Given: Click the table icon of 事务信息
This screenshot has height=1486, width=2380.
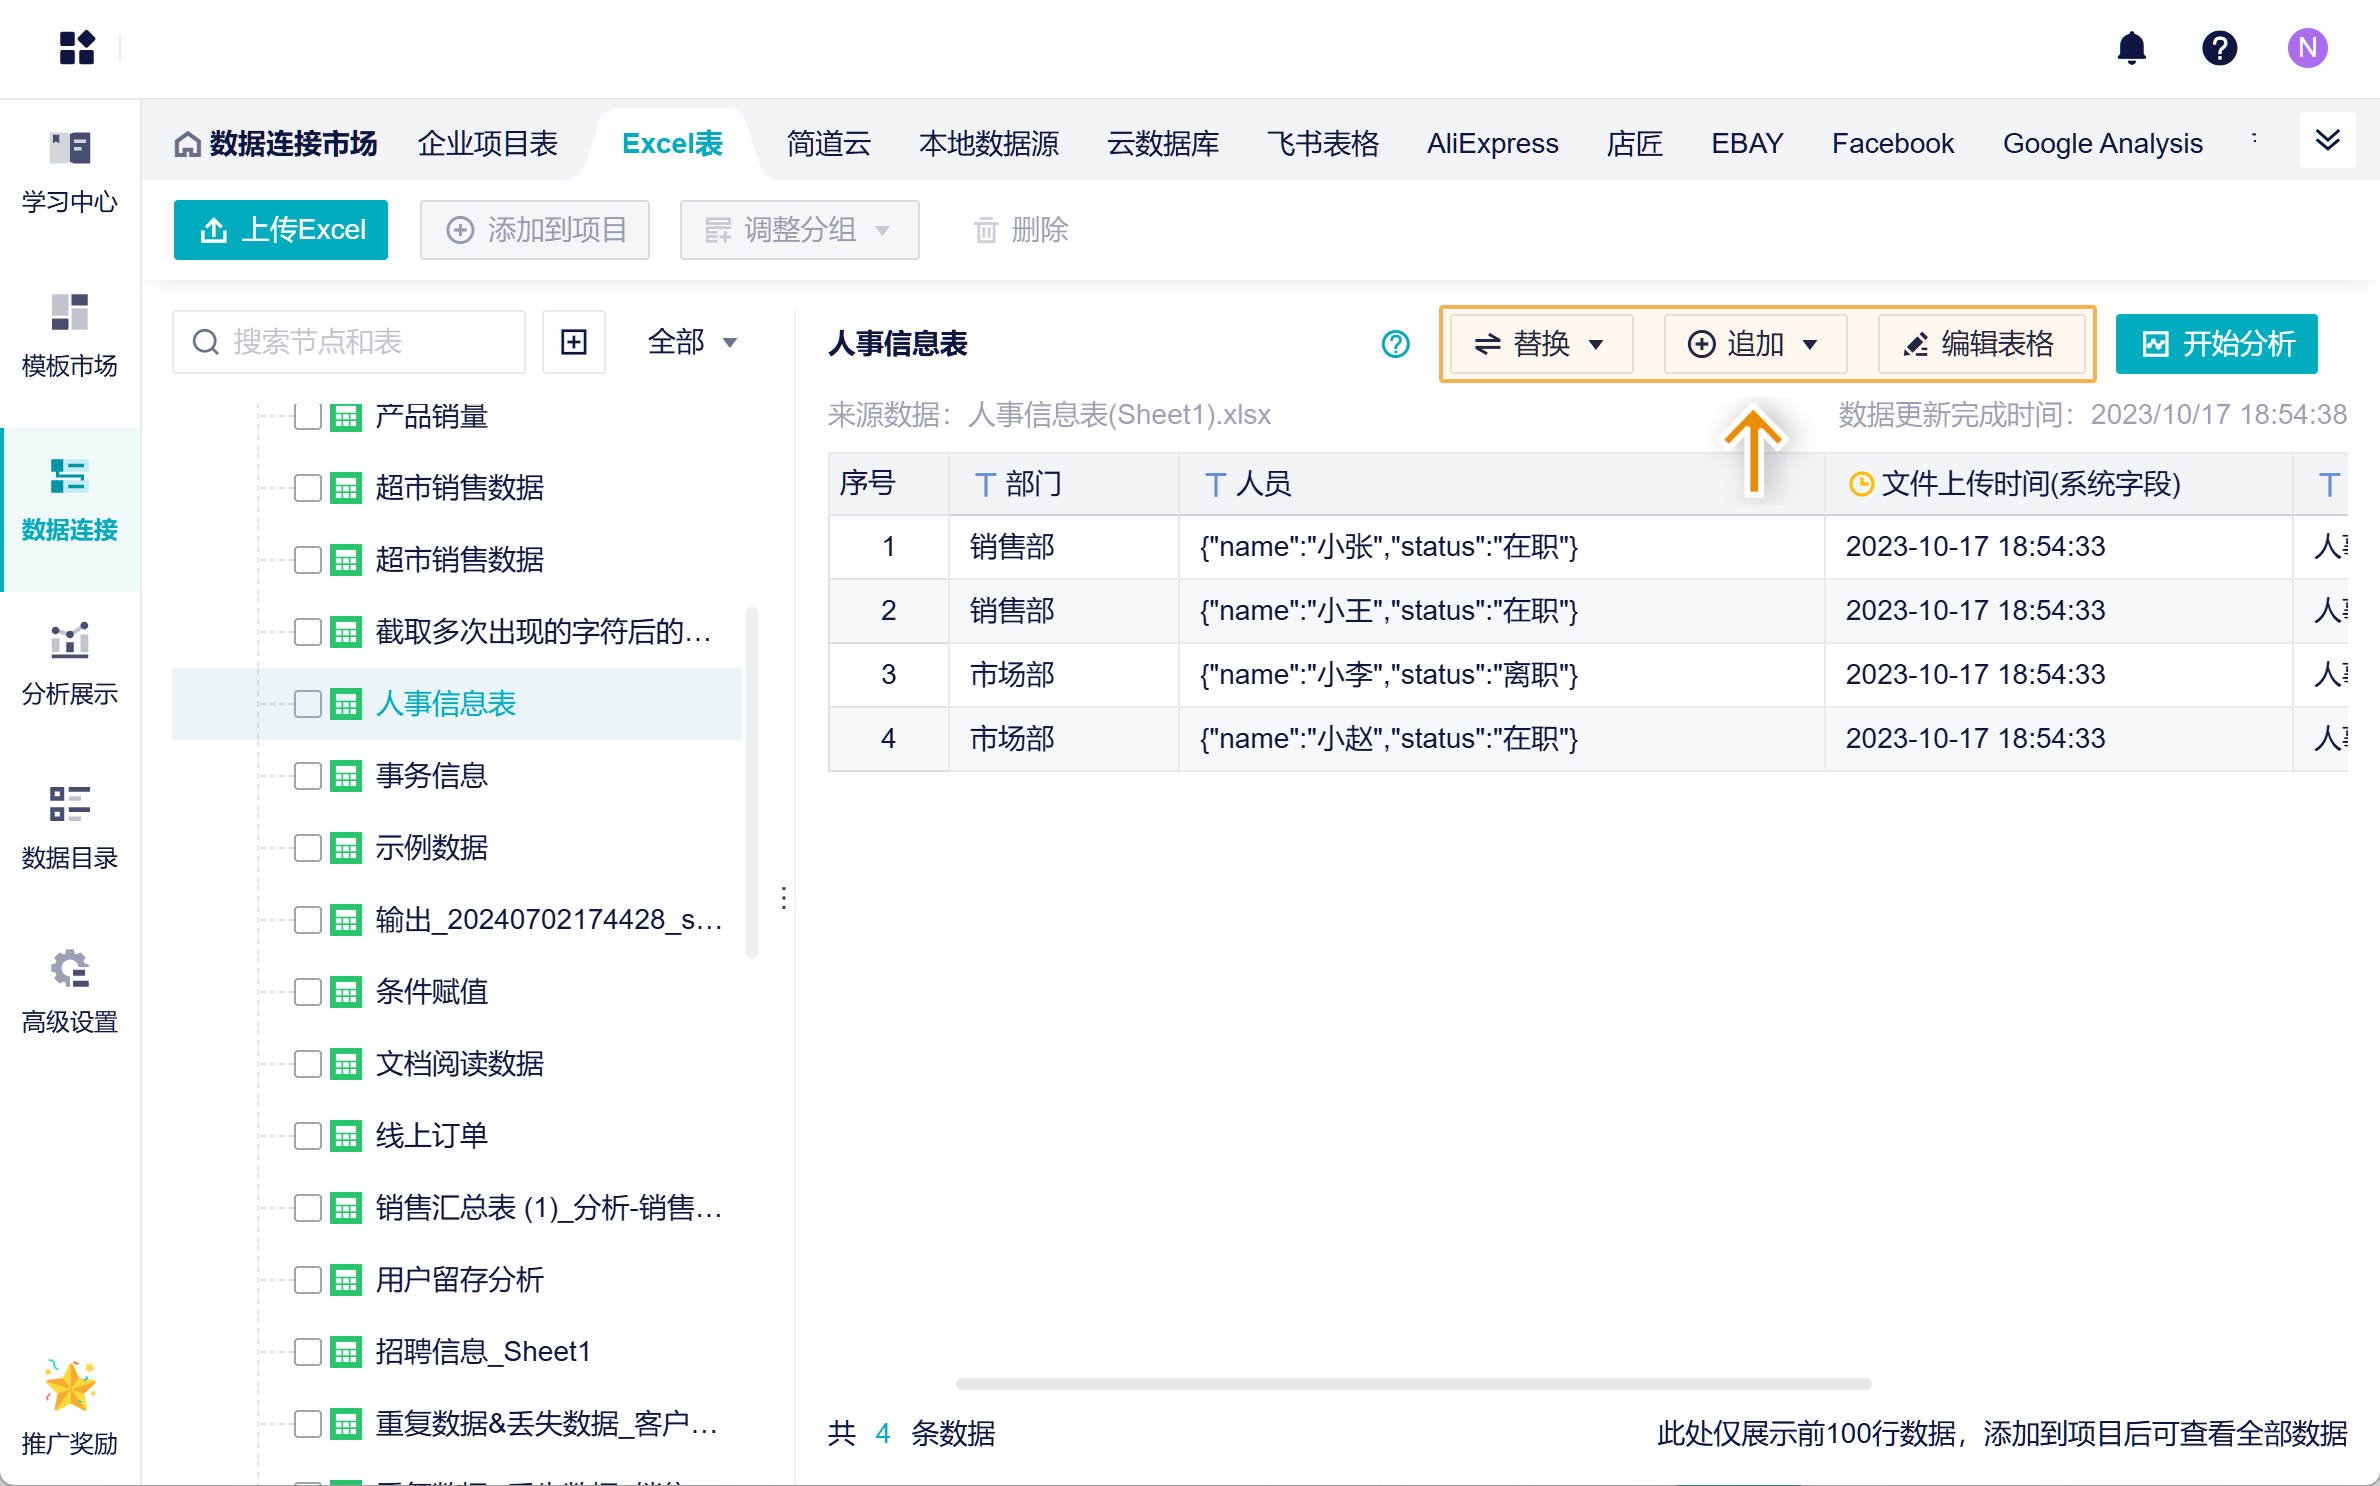Looking at the screenshot, I should [345, 776].
